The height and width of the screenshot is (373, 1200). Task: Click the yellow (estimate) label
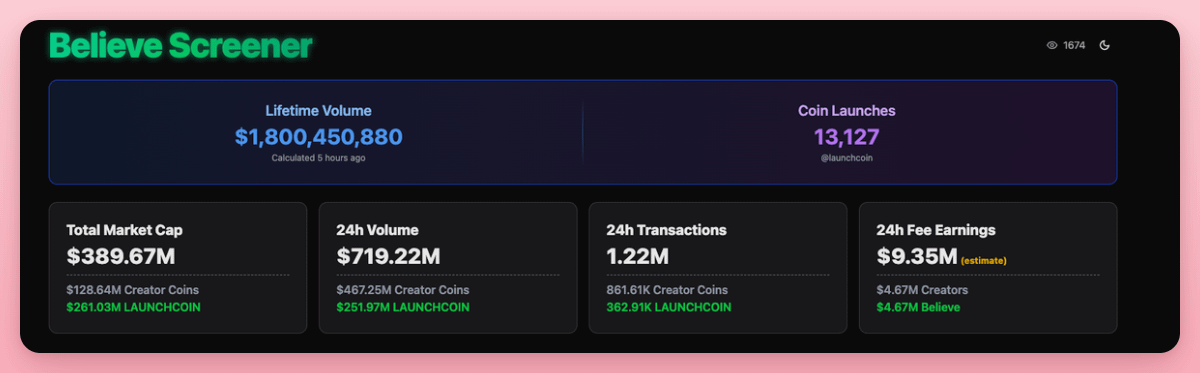click(x=984, y=261)
